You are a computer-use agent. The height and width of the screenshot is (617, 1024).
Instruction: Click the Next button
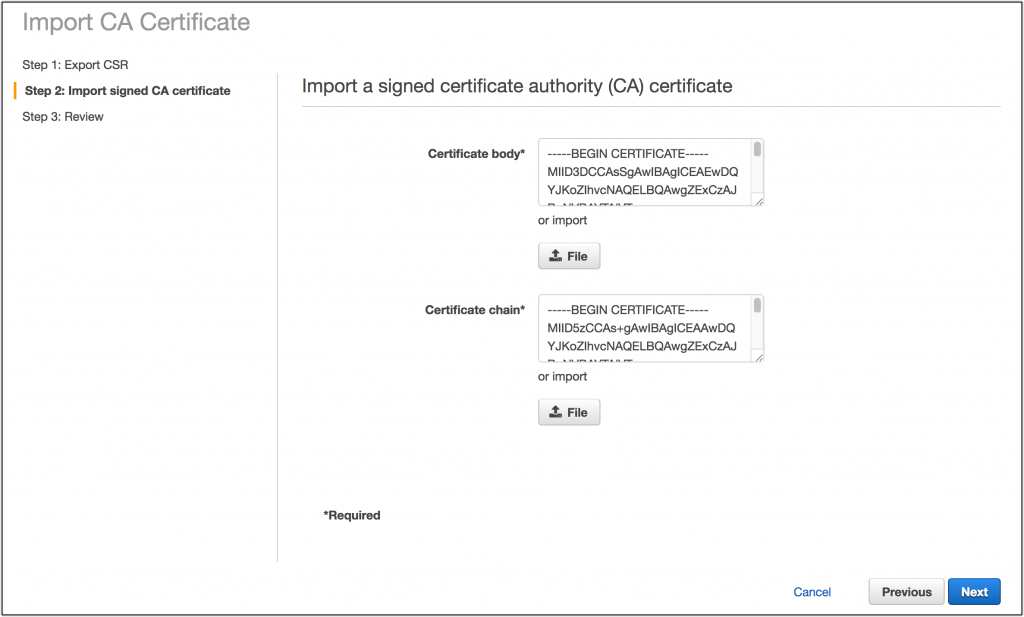point(974,592)
